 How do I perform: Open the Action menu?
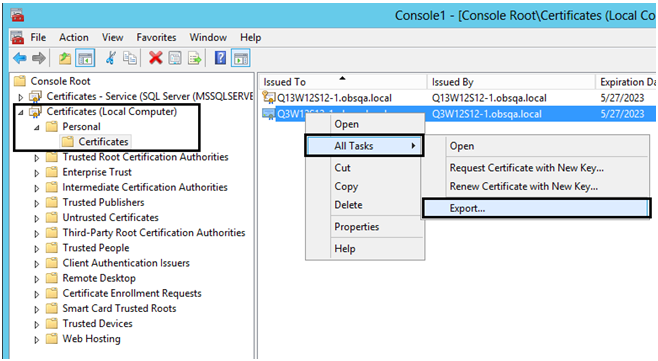click(73, 37)
